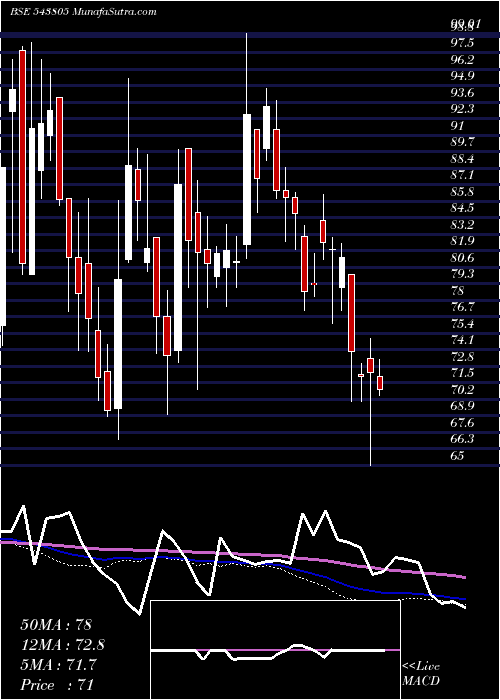Click the 68.9 price axis label
Image resolution: width=500 pixels, height=700 pixels.
point(462,406)
